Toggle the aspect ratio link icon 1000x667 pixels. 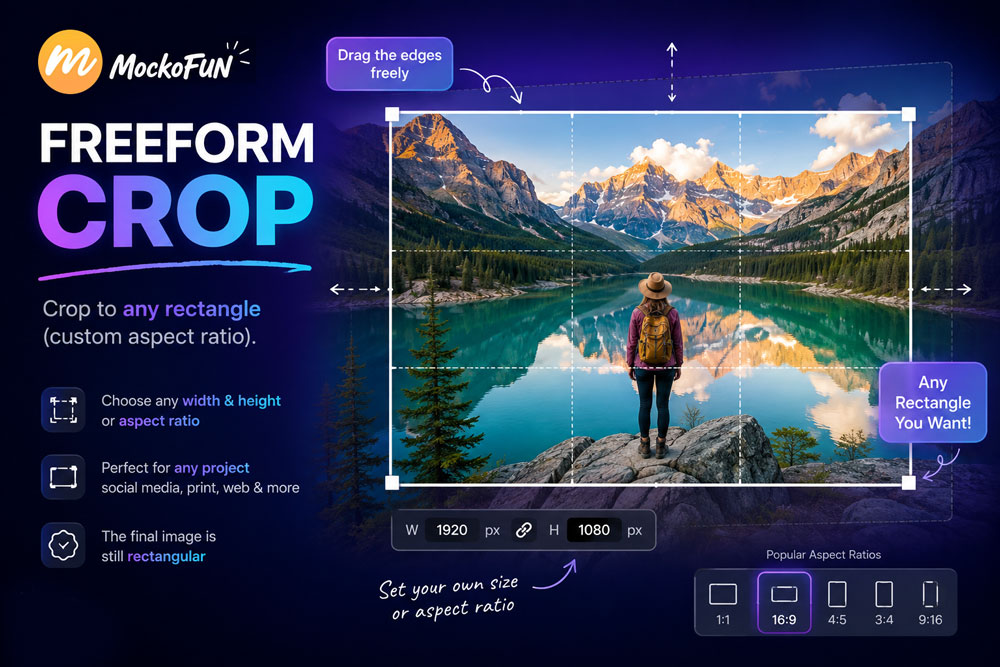pos(524,530)
